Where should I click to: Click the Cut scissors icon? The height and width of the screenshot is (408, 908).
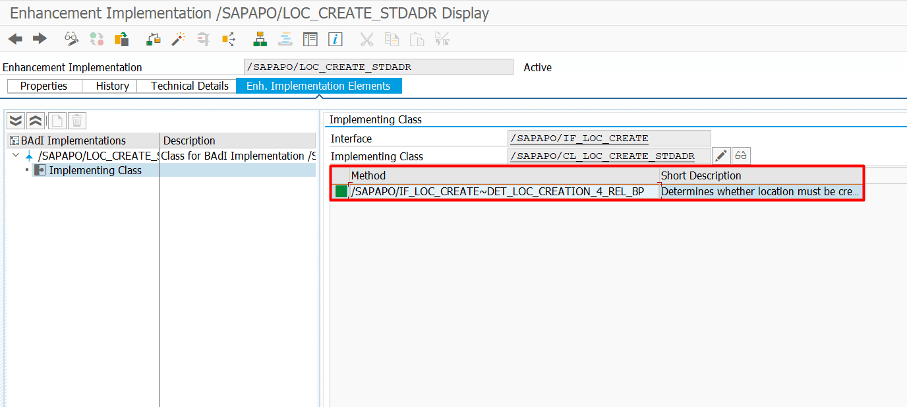(367, 39)
